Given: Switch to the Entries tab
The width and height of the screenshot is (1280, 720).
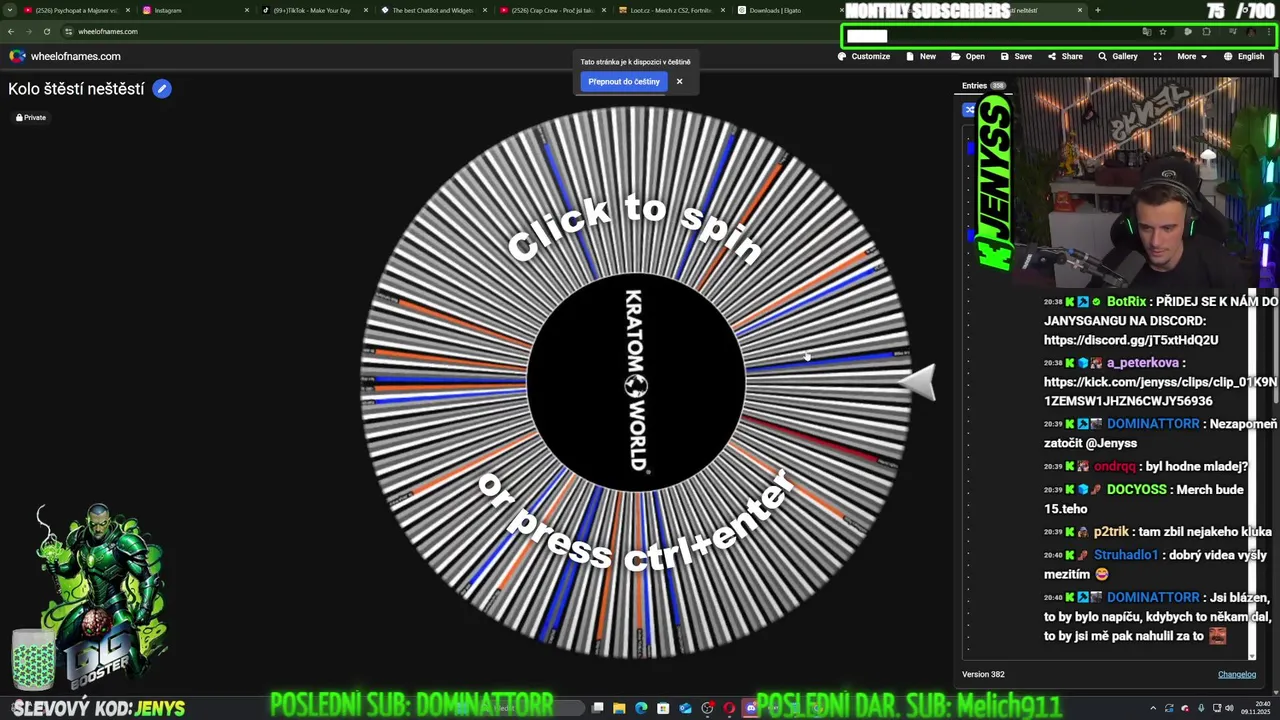Looking at the screenshot, I should point(984,86).
